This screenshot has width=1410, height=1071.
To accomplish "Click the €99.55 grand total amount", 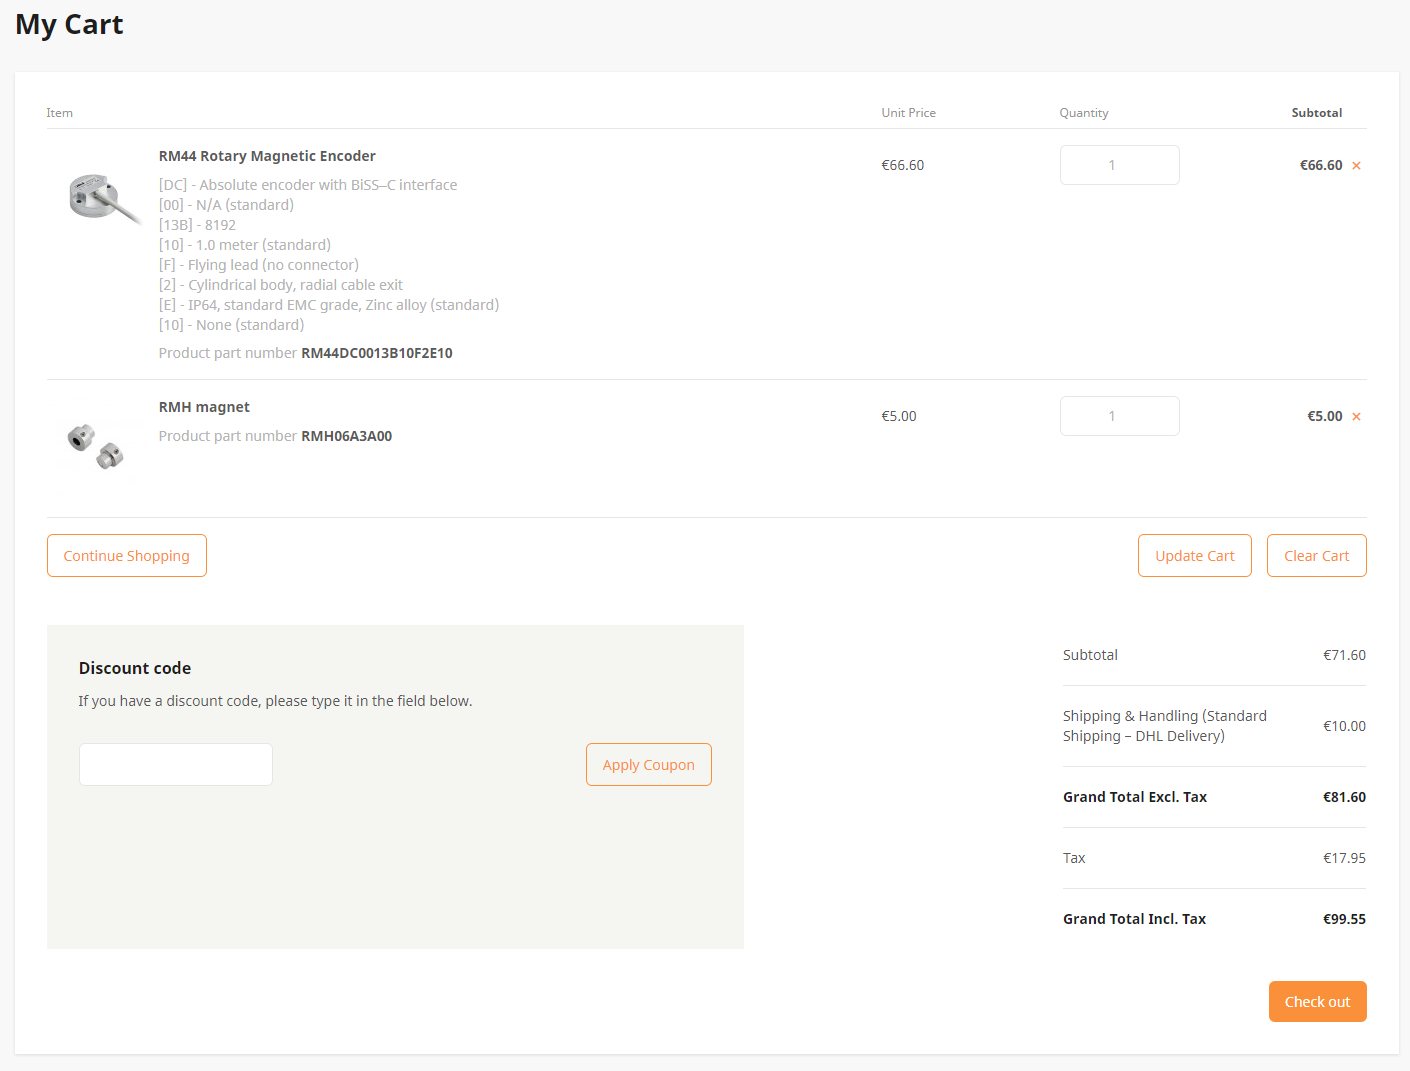I will [x=1344, y=919].
